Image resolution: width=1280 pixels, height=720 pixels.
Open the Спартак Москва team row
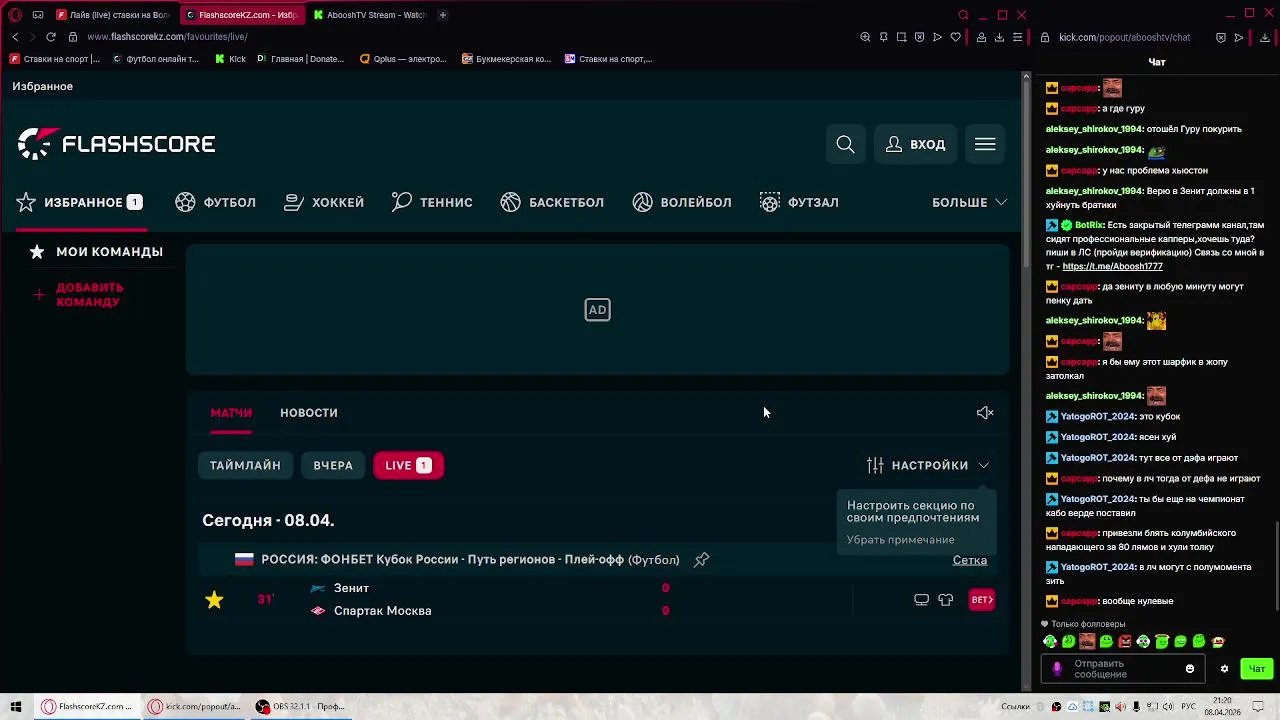(x=382, y=611)
